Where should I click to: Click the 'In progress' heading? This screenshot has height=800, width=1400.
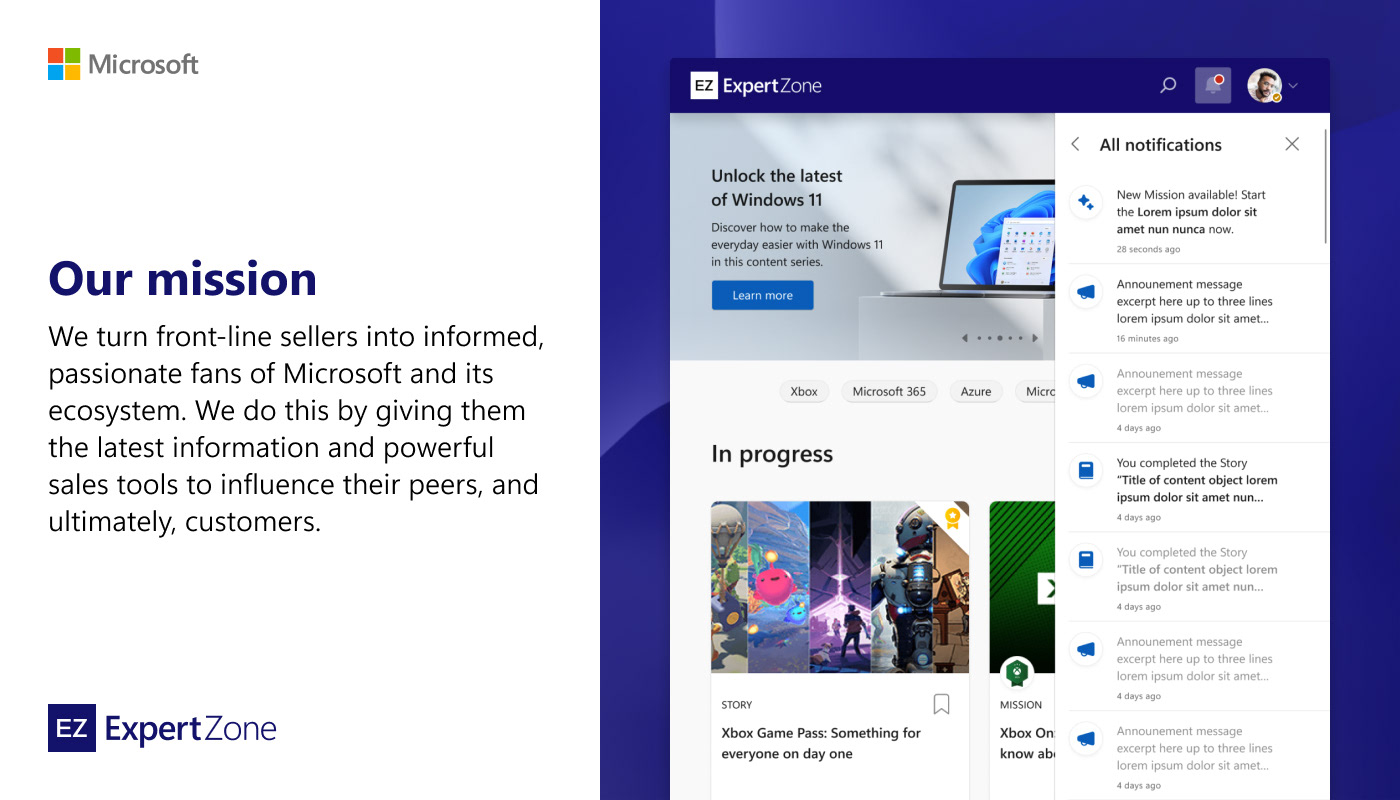point(772,454)
